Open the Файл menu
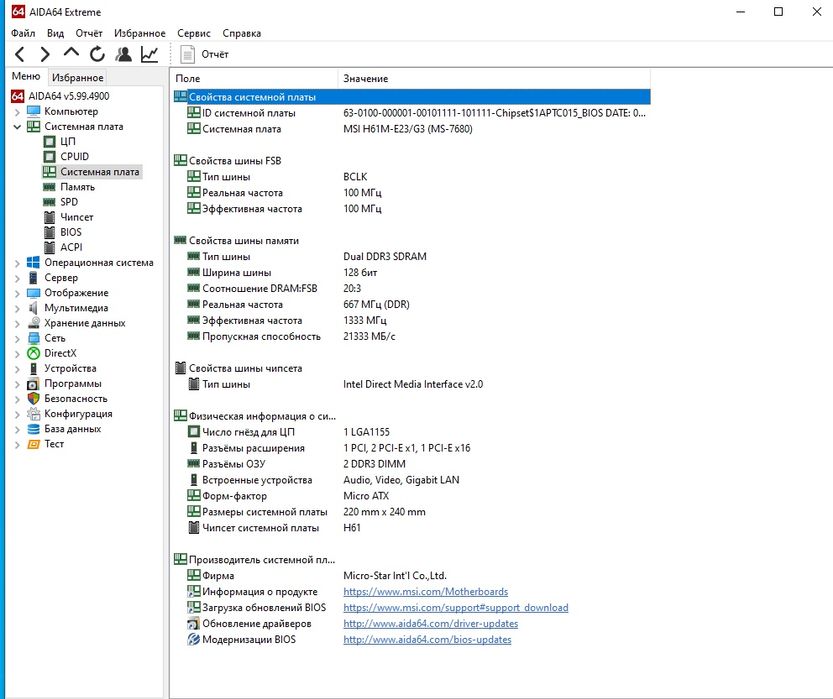This screenshot has height=699, width=833. coord(23,33)
